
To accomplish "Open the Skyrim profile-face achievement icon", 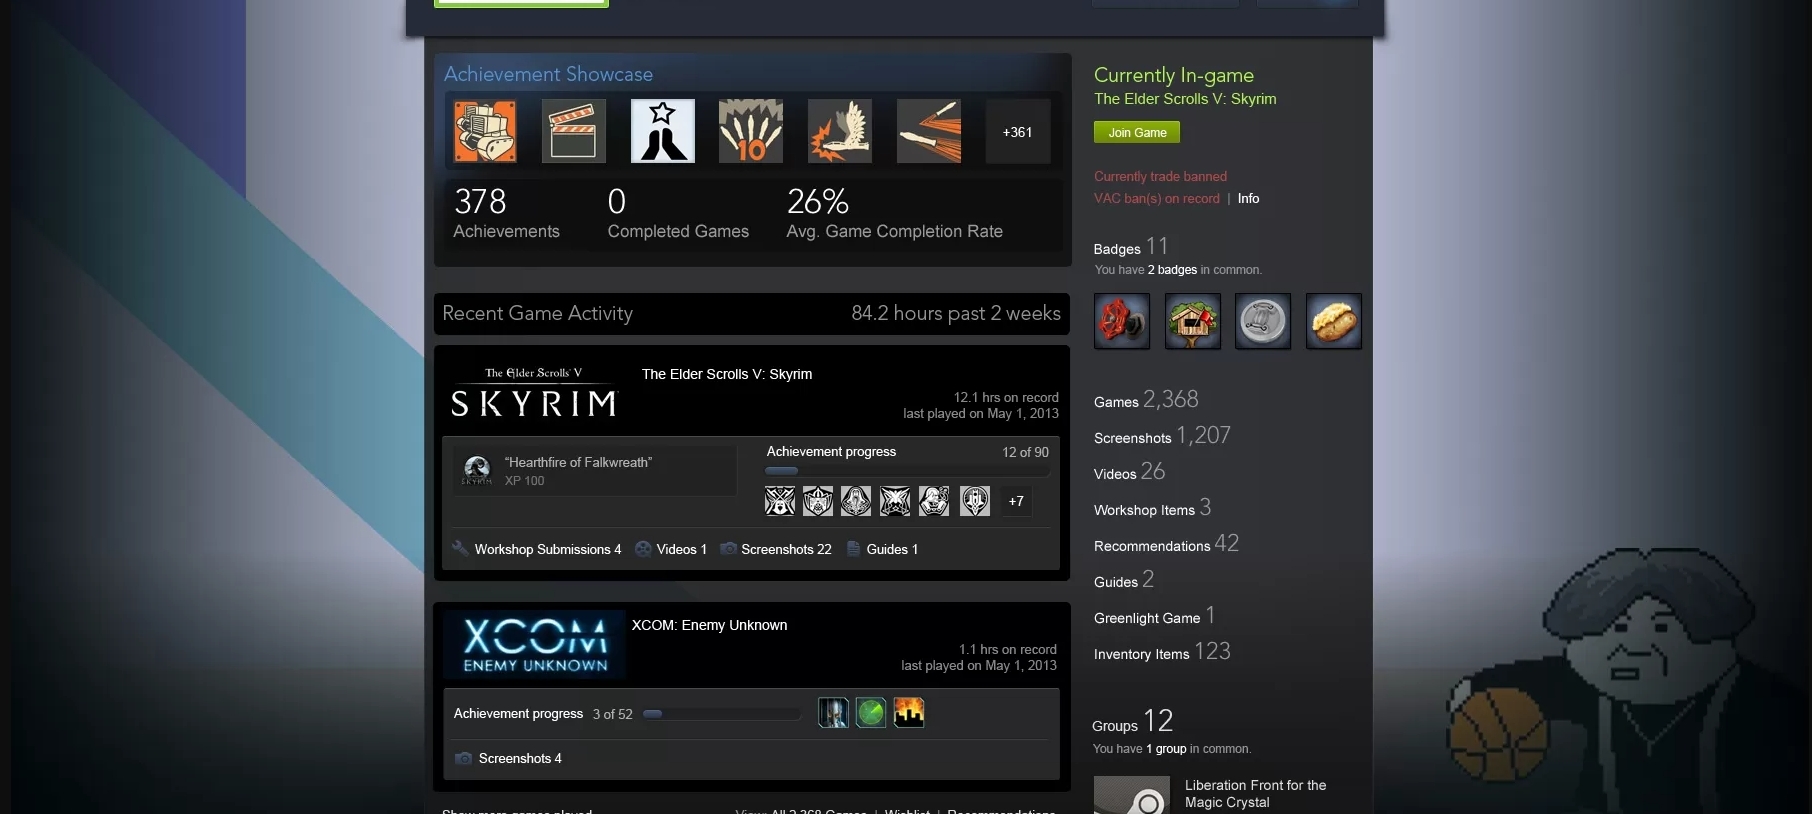I will [934, 501].
